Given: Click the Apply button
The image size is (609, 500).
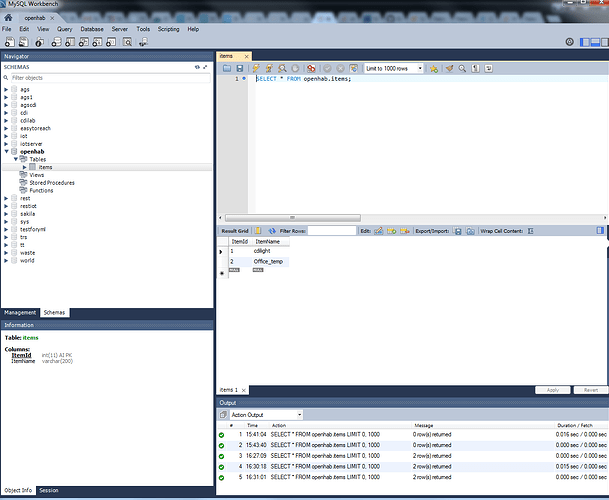Looking at the screenshot, I should (552, 390).
